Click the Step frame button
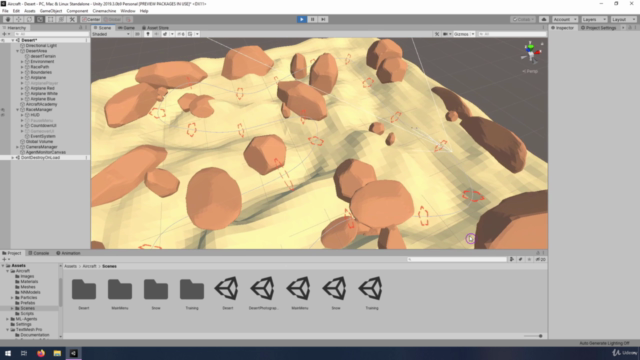This screenshot has width=640, height=360. pyautogui.click(x=323, y=19)
